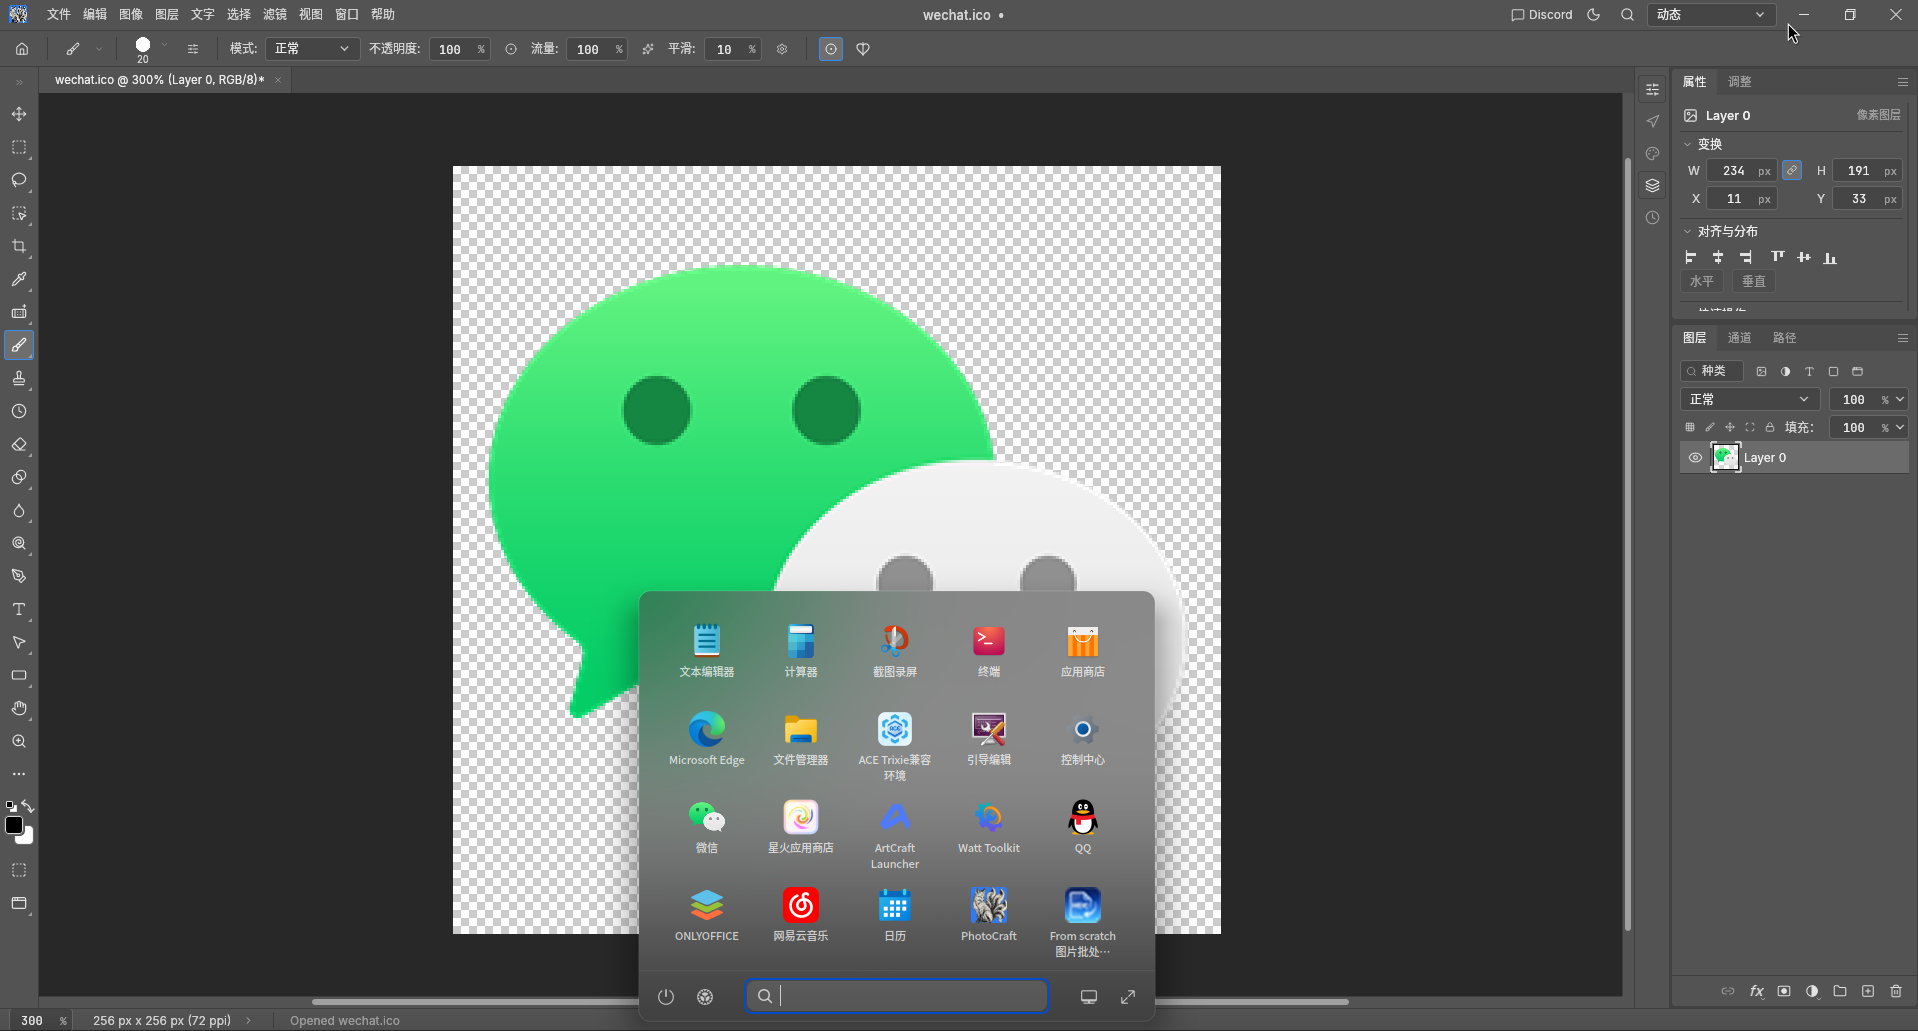Viewport: 1918px width, 1031px height.
Task: Collapse the 对齐与分布 section
Action: (1688, 231)
